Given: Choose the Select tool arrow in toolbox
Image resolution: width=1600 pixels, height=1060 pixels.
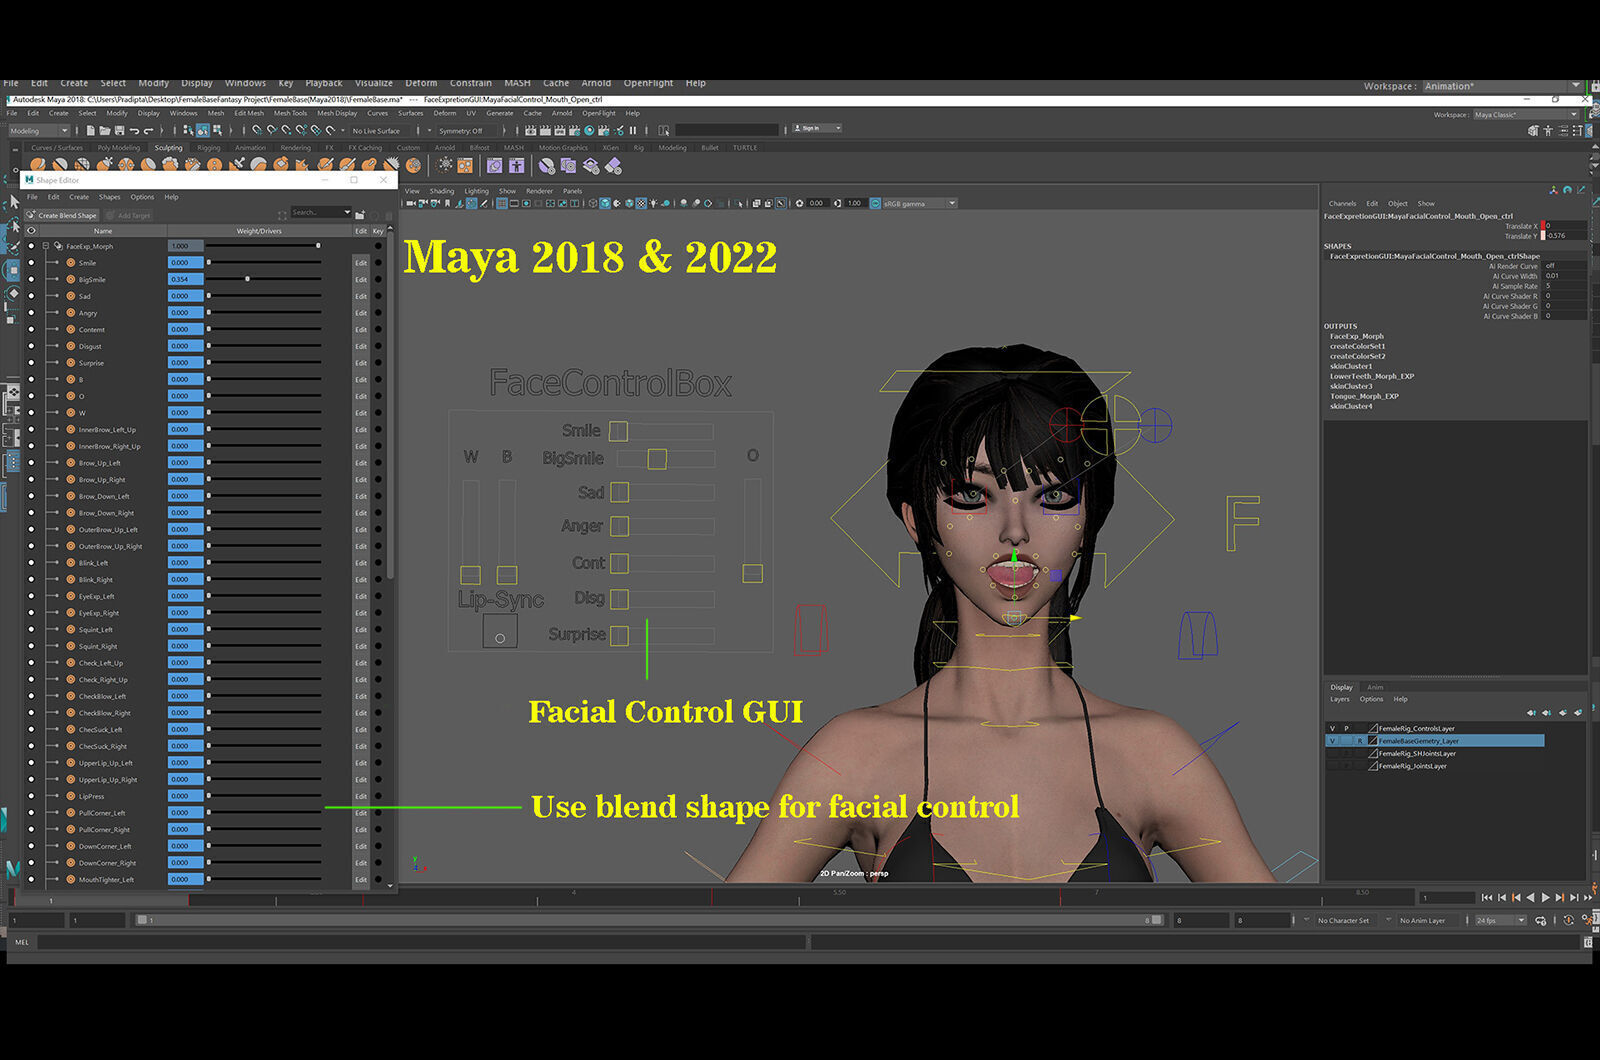Looking at the screenshot, I should click(x=14, y=202).
